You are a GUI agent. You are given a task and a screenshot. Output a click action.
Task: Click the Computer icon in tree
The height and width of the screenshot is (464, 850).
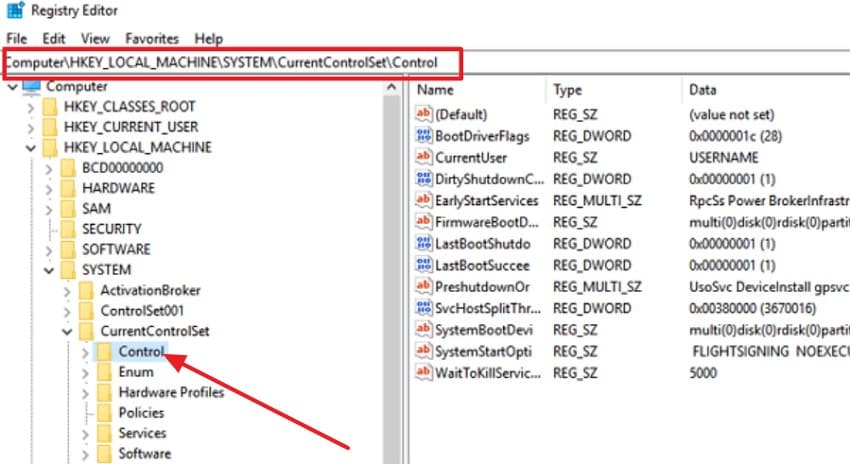pos(31,87)
